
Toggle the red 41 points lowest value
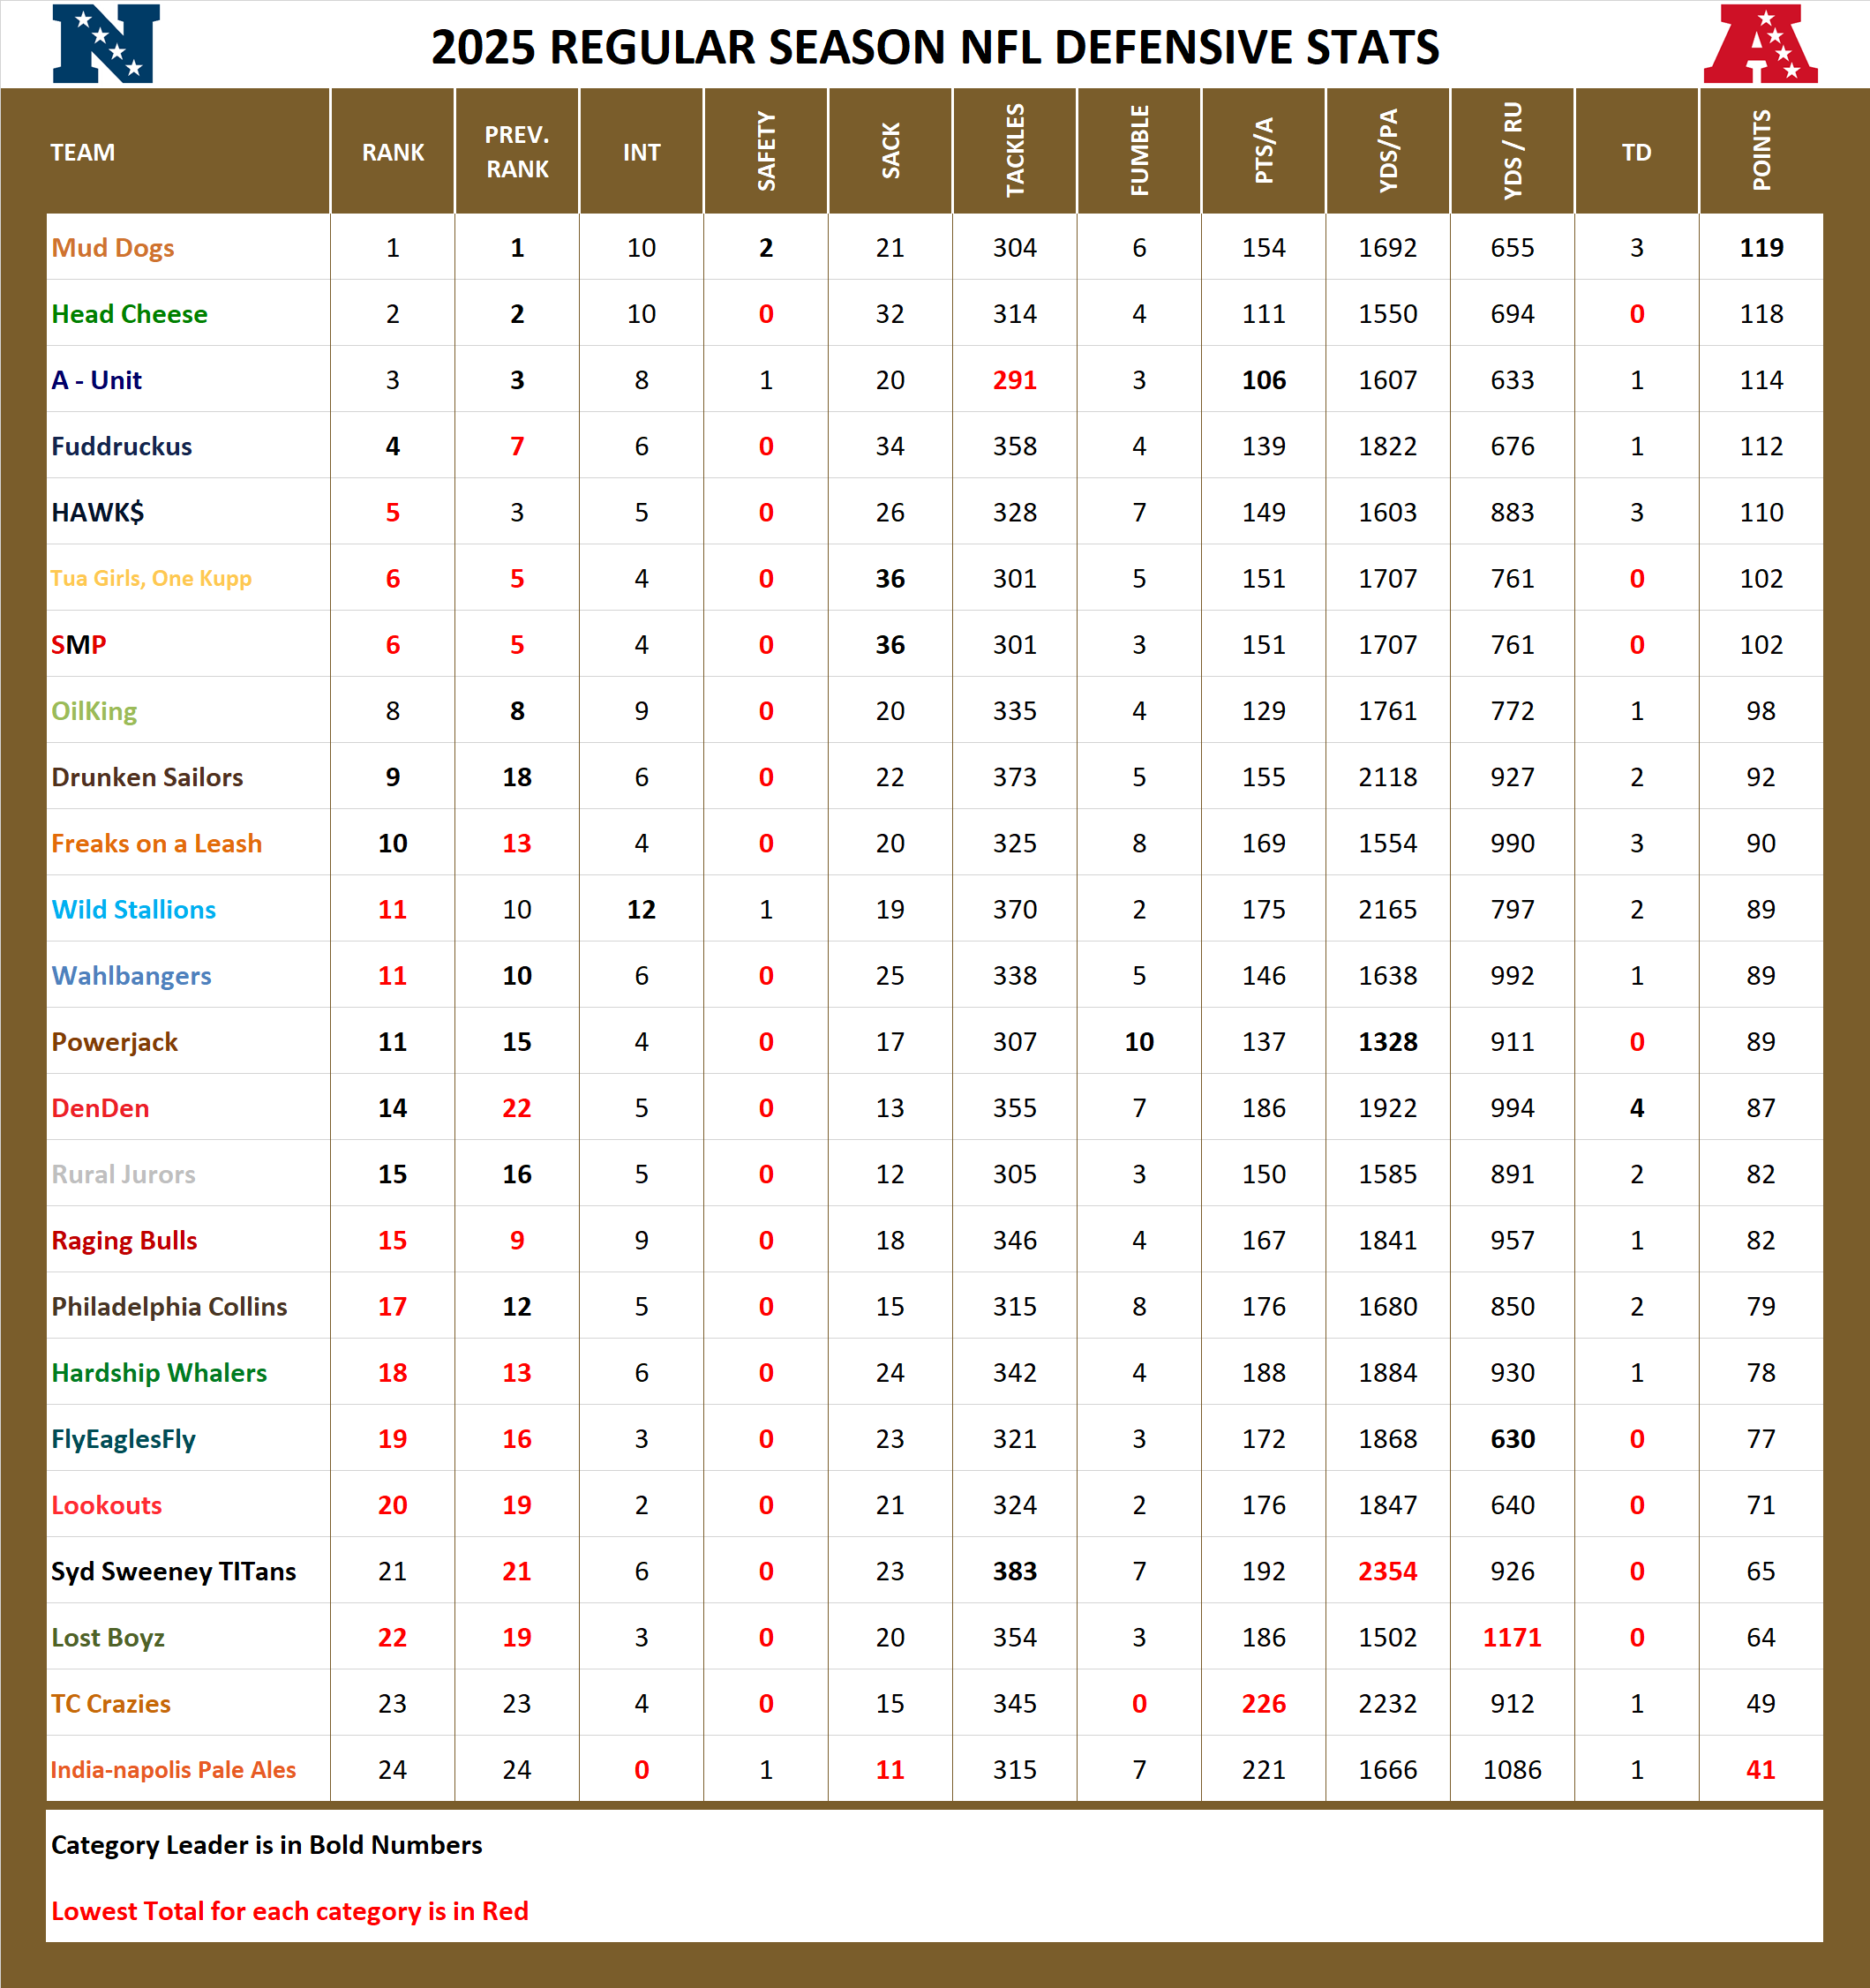(1762, 1769)
